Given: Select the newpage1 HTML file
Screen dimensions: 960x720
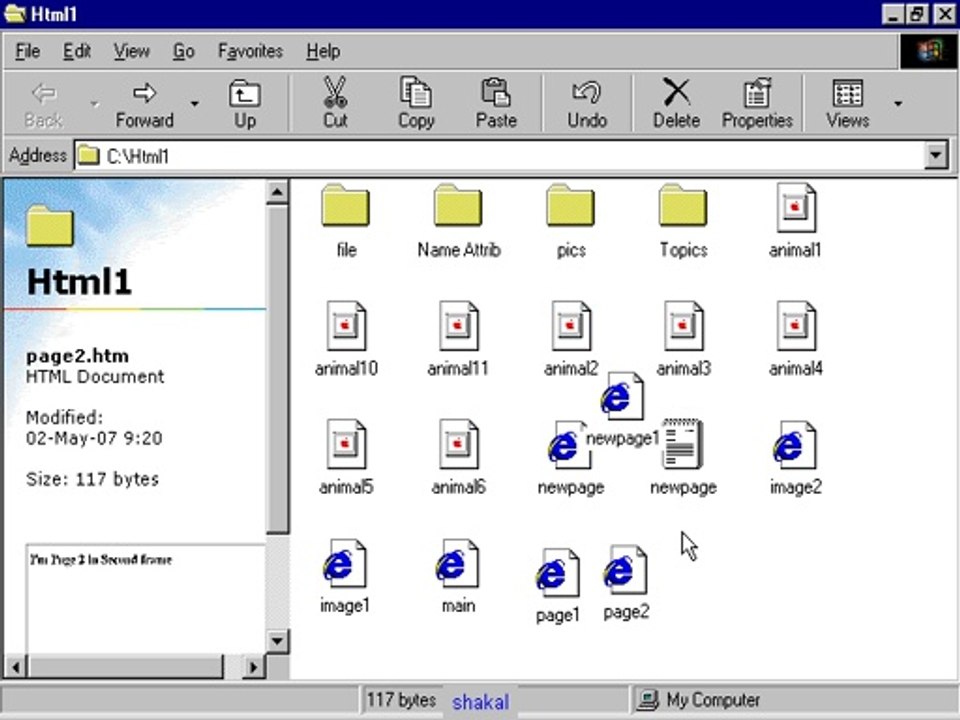Looking at the screenshot, I should (622, 409).
